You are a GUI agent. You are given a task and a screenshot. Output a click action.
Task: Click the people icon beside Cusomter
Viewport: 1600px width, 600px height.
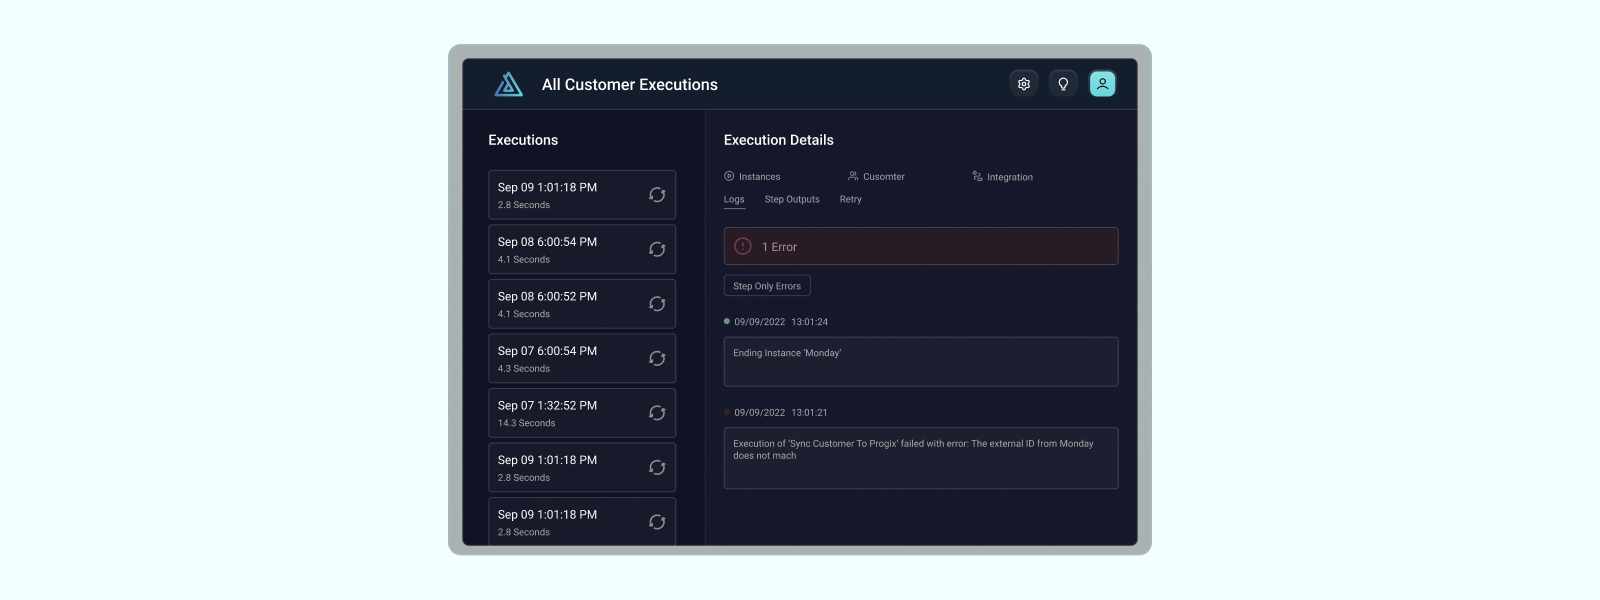coord(853,176)
